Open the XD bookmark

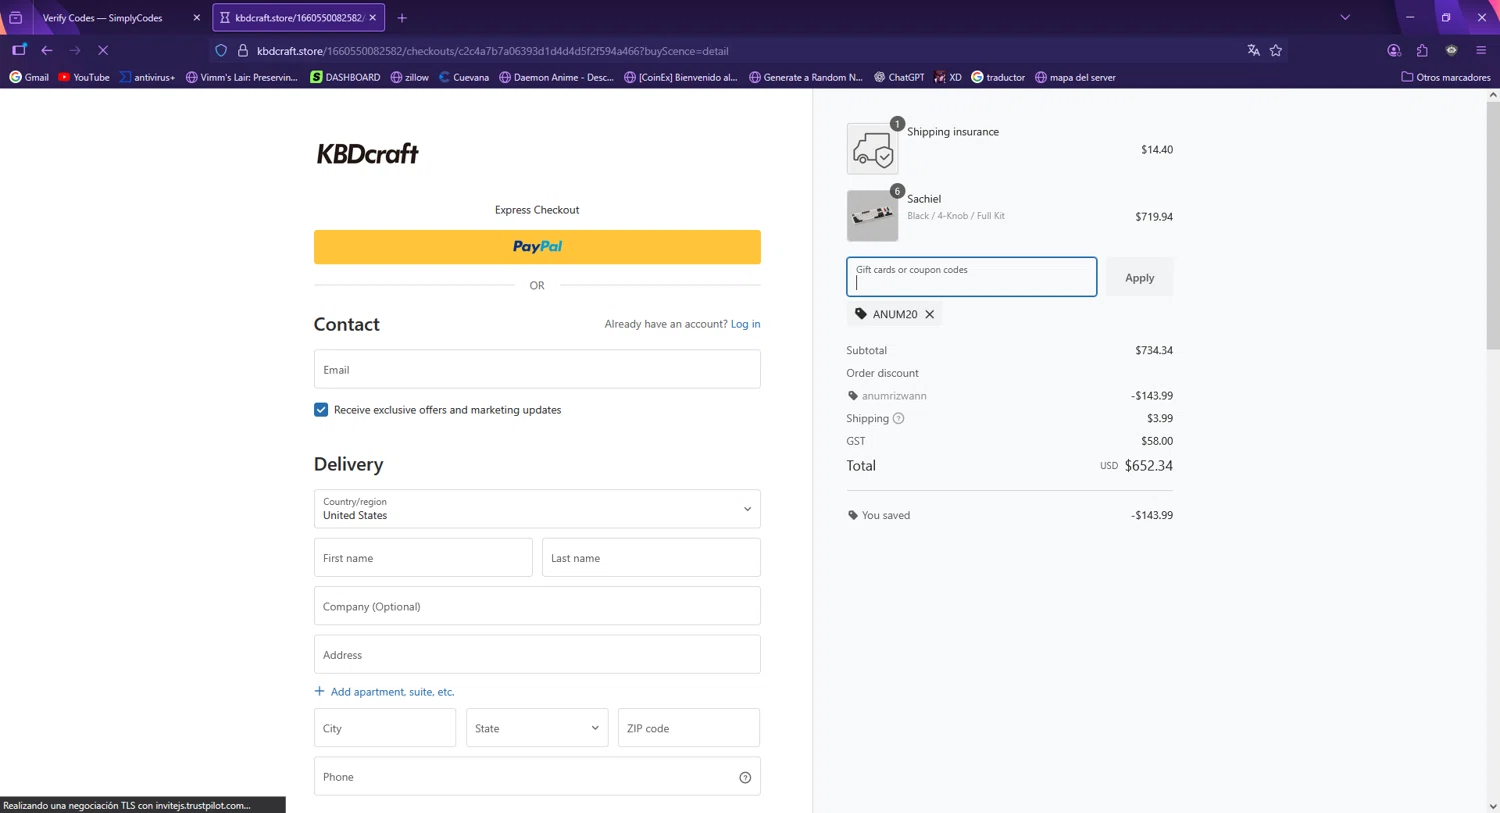[x=948, y=77]
